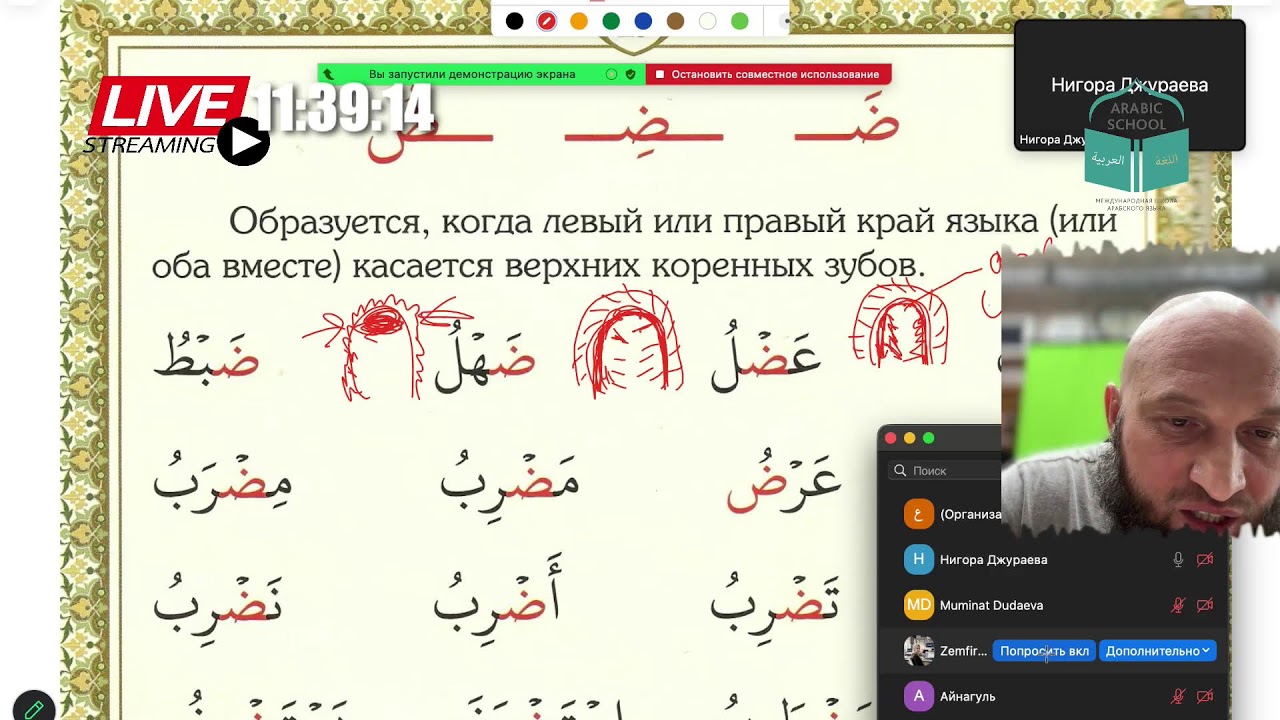Click the word Образуется in the description
Viewport: 1280px width, 720px height.
point(326,222)
